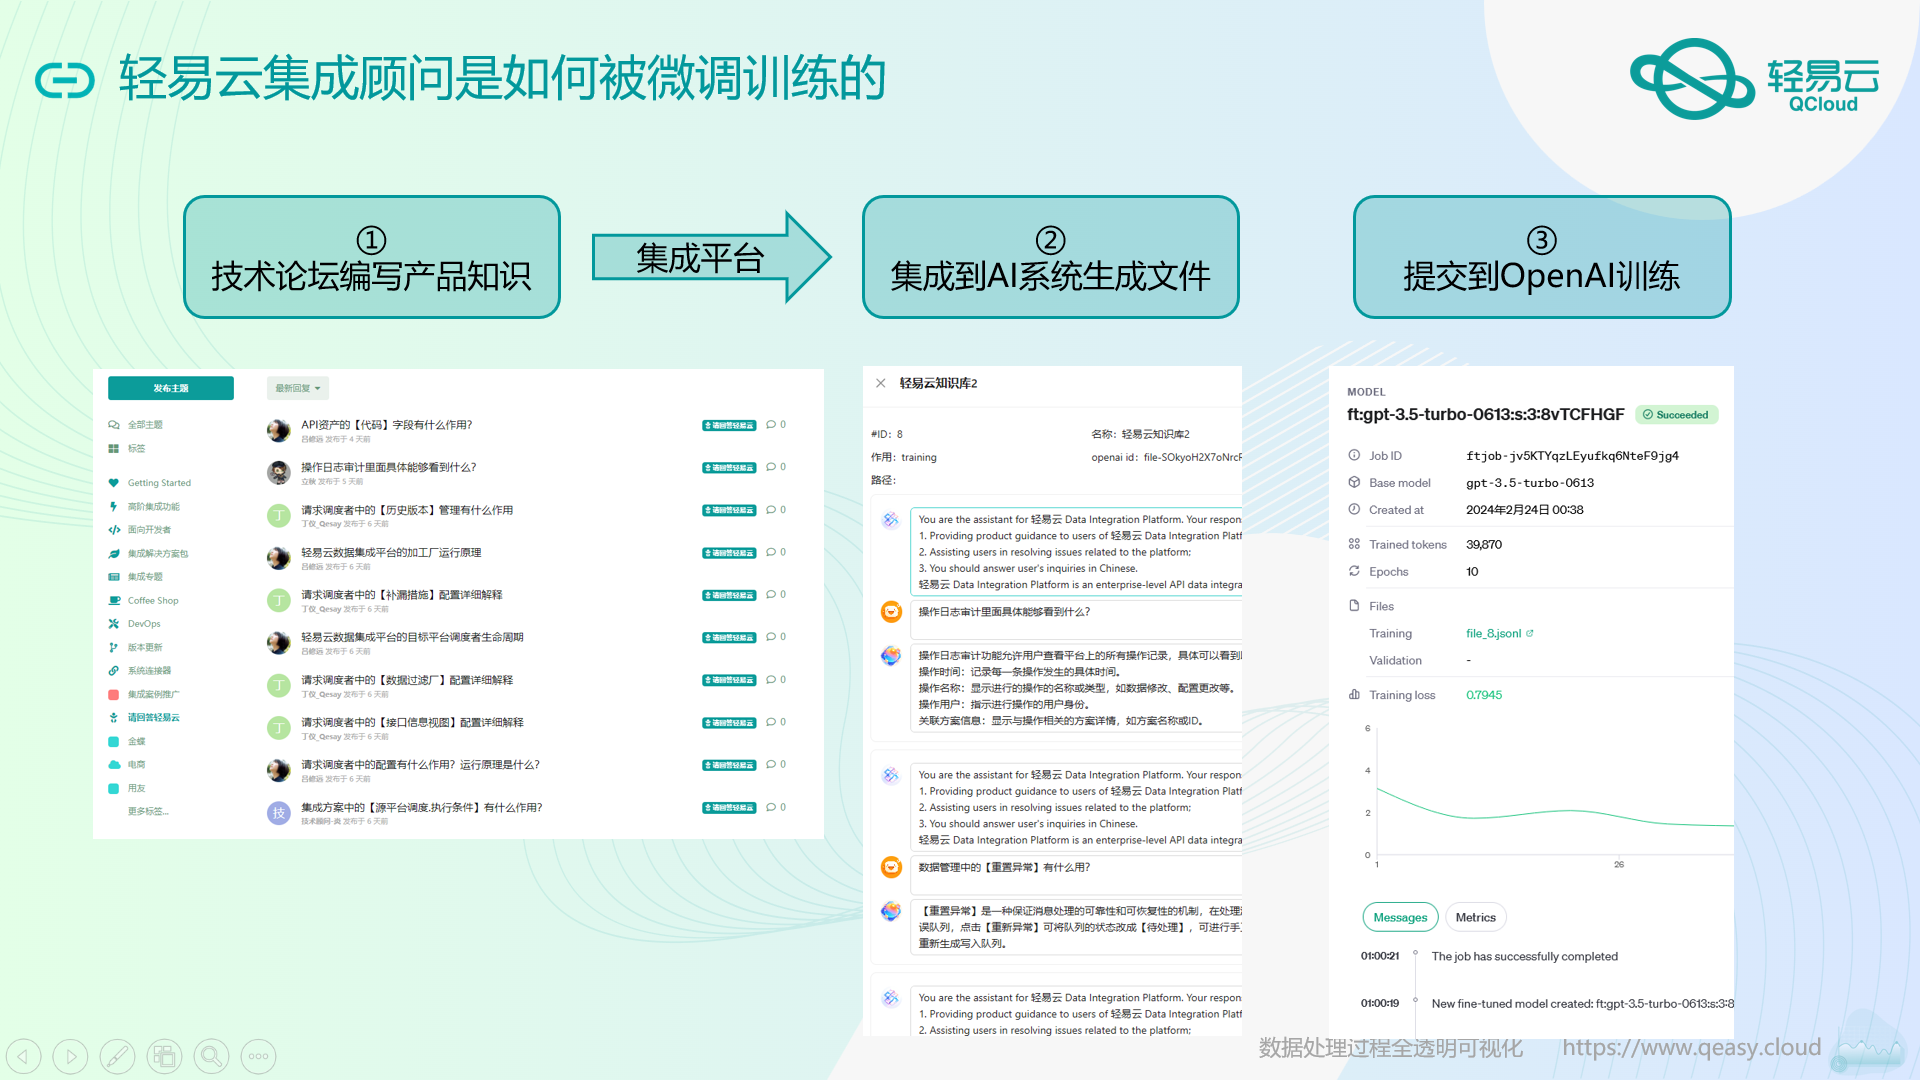
Task: Switch to the Metrics tab
Action: (1475, 918)
